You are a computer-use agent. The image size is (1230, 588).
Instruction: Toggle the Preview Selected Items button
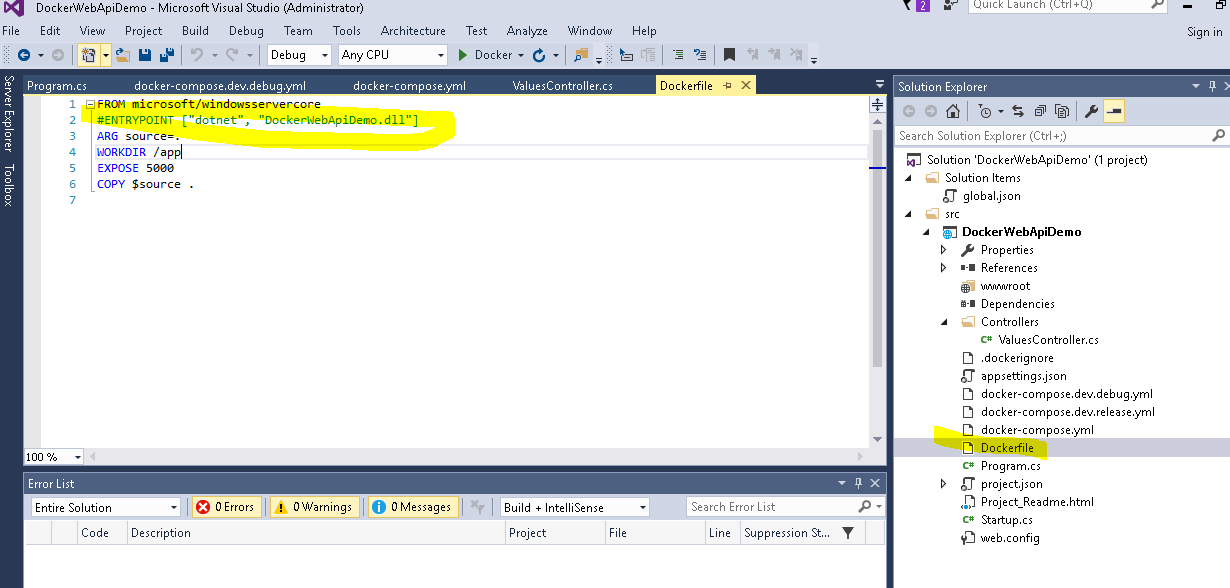pos(1114,111)
